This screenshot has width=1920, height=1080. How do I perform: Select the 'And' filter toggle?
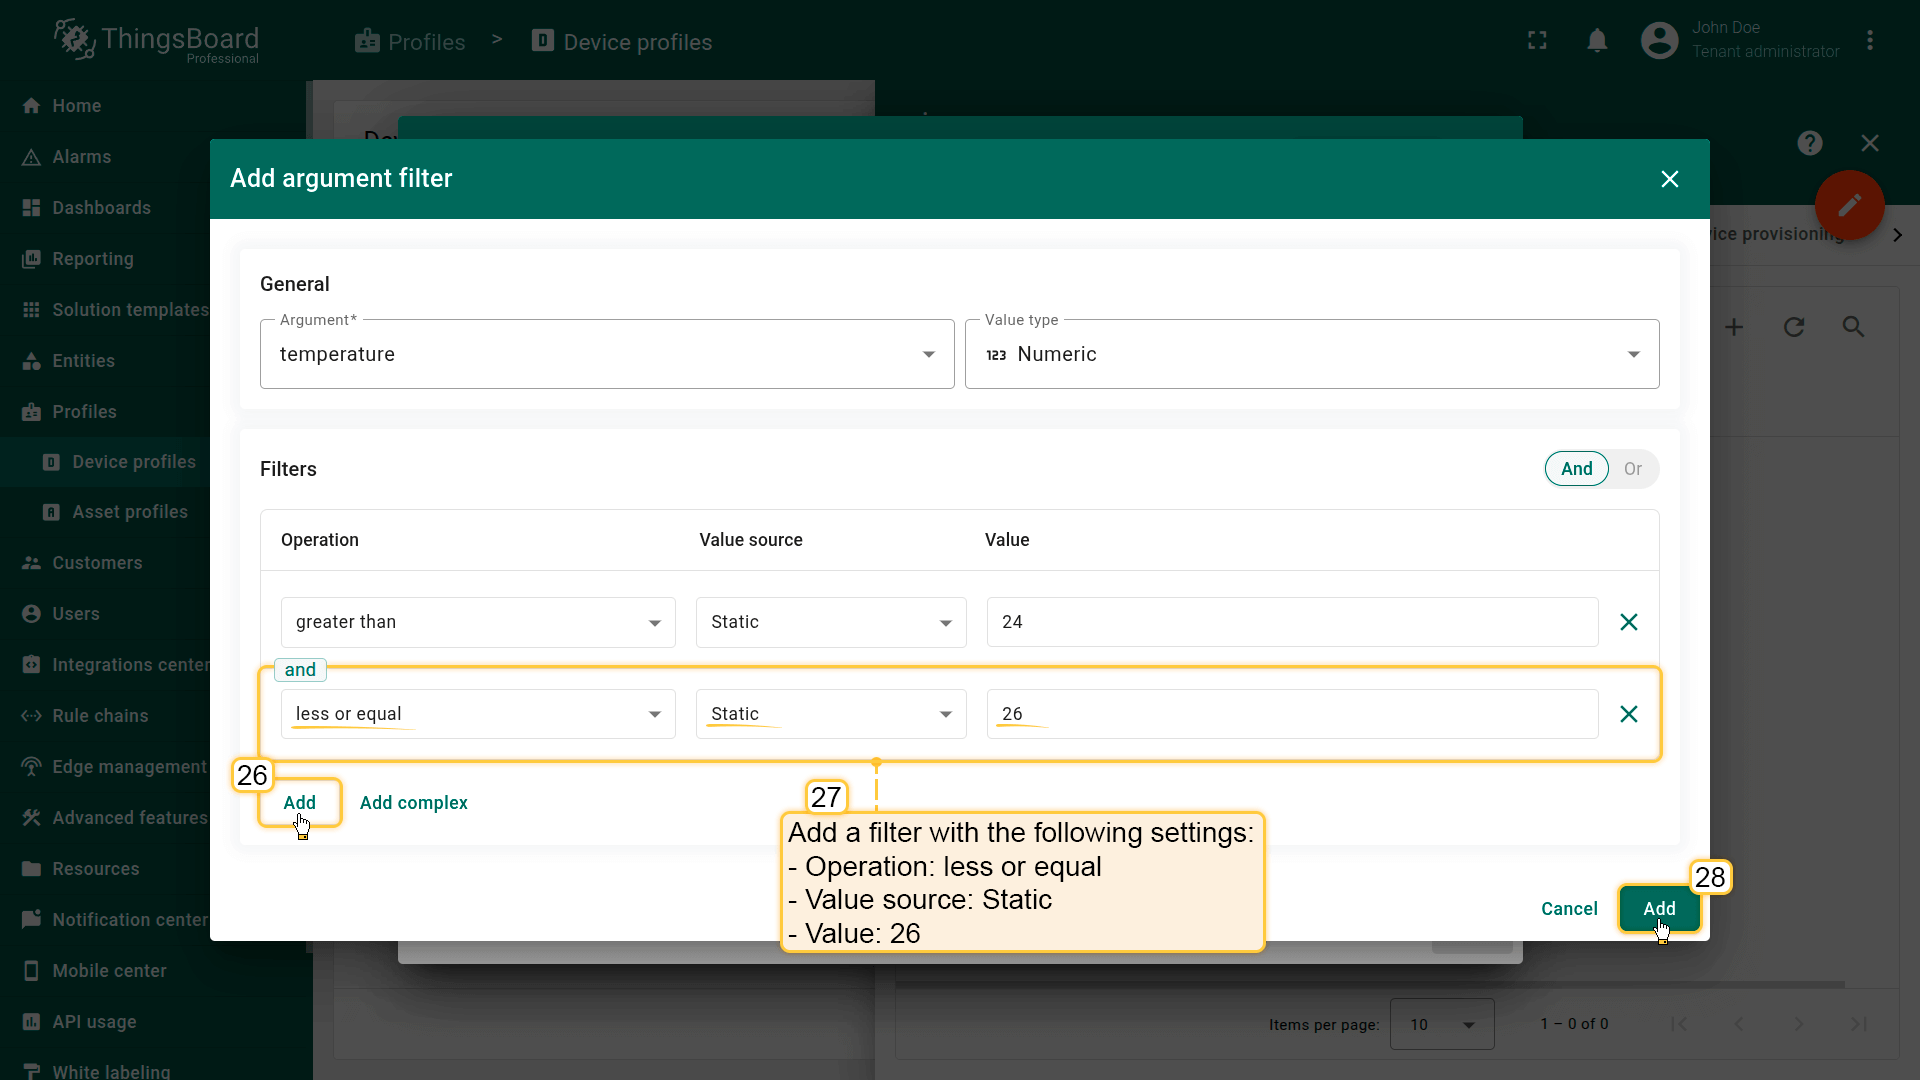point(1576,469)
